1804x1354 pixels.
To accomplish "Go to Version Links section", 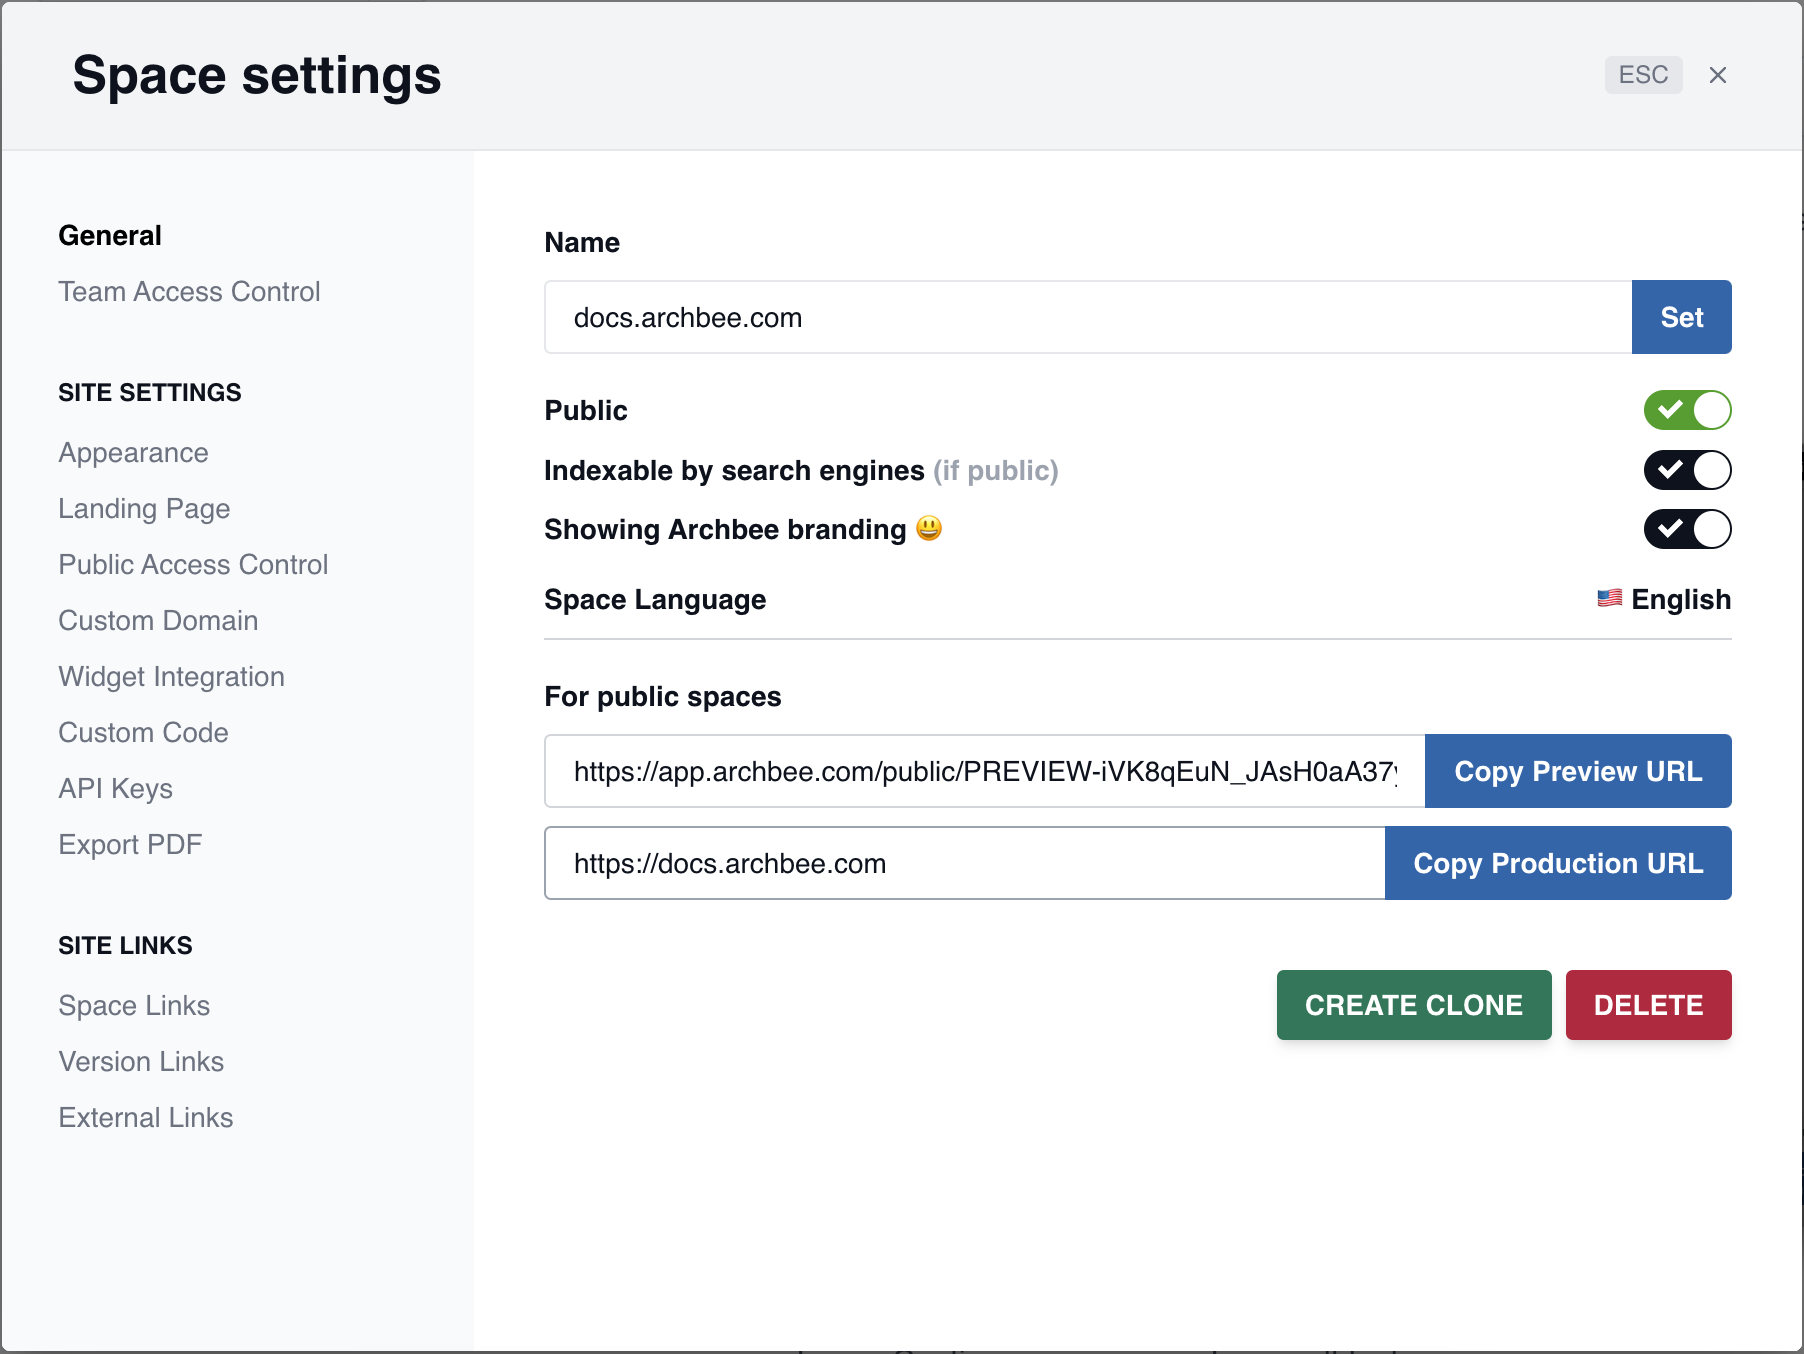I will 141,1061.
